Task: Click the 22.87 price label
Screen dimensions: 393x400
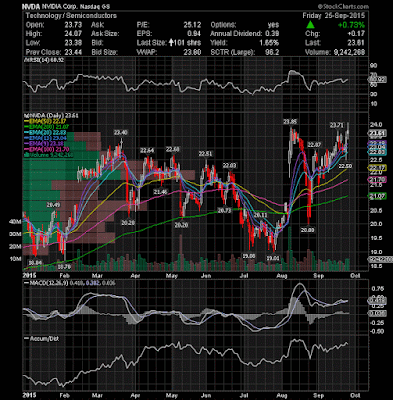Action: (x=314, y=145)
